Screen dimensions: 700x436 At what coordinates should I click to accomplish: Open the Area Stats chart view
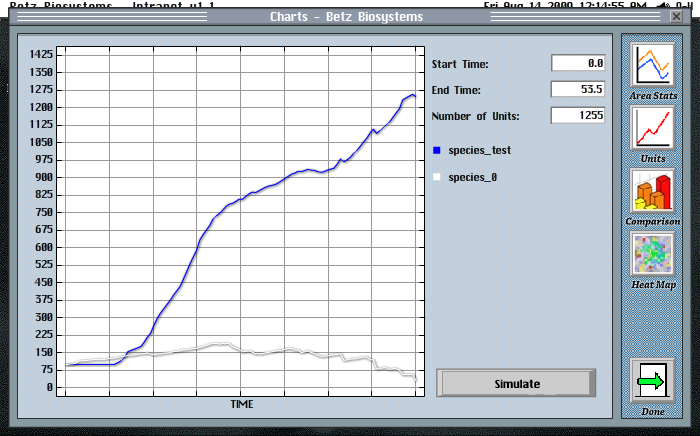(x=653, y=65)
